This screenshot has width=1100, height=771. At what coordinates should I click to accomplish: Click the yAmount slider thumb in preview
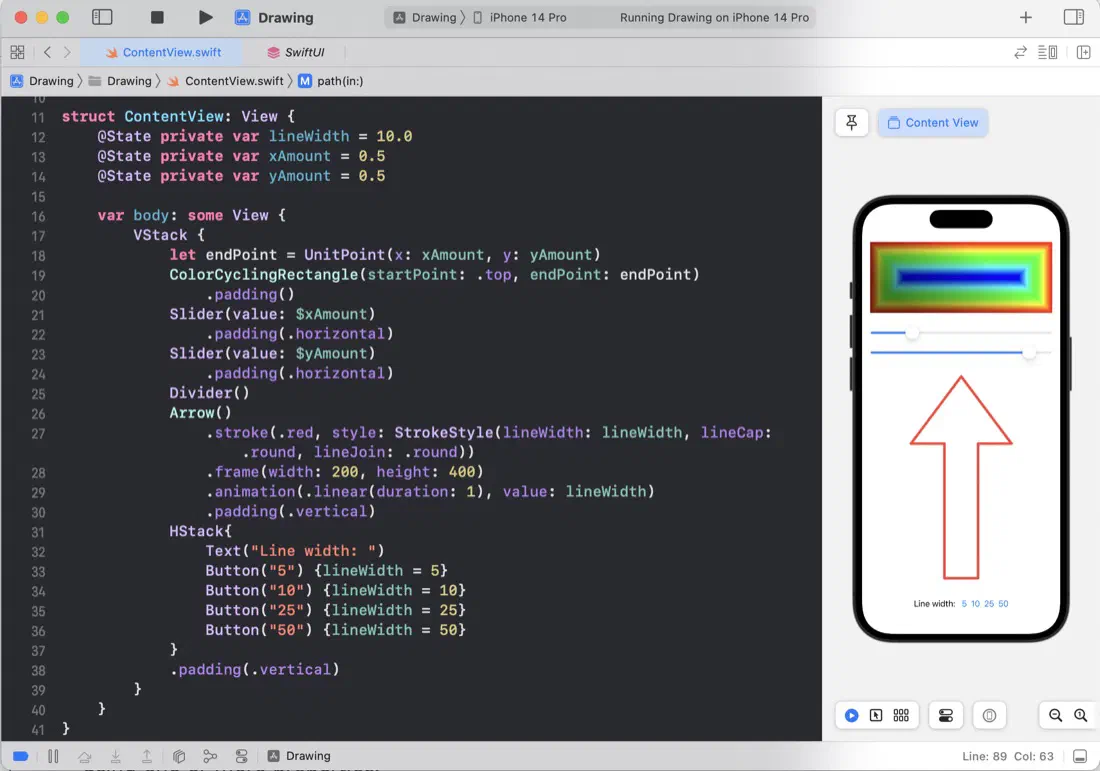coord(1028,352)
